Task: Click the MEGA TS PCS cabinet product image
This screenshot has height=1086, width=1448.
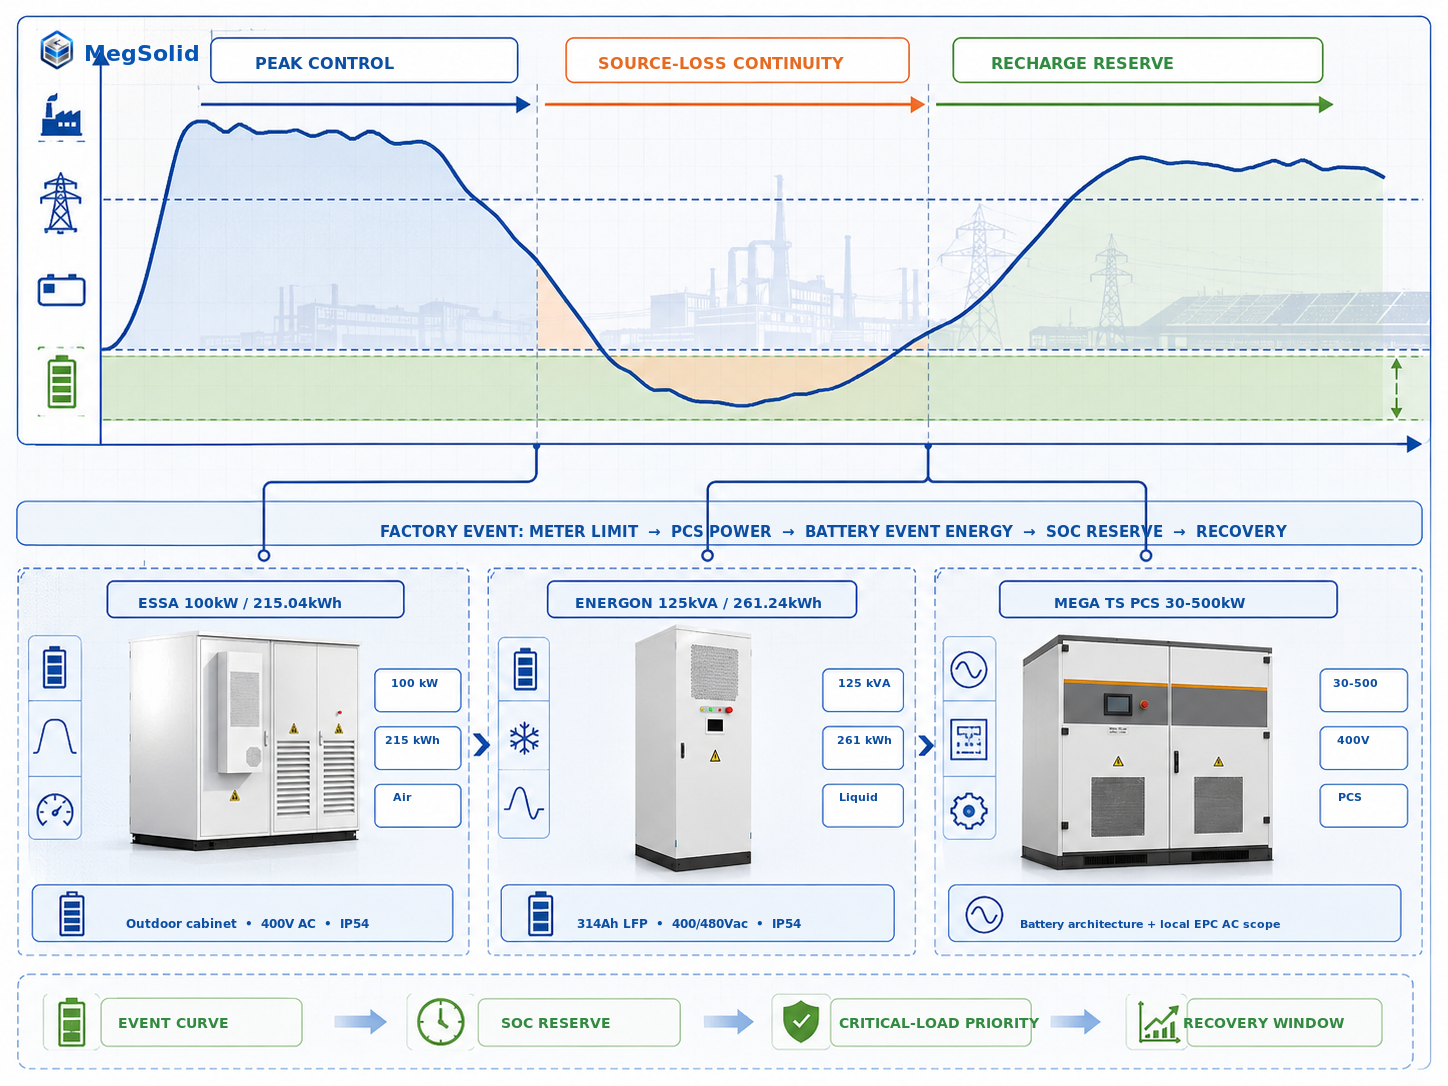Action: pos(1147,751)
